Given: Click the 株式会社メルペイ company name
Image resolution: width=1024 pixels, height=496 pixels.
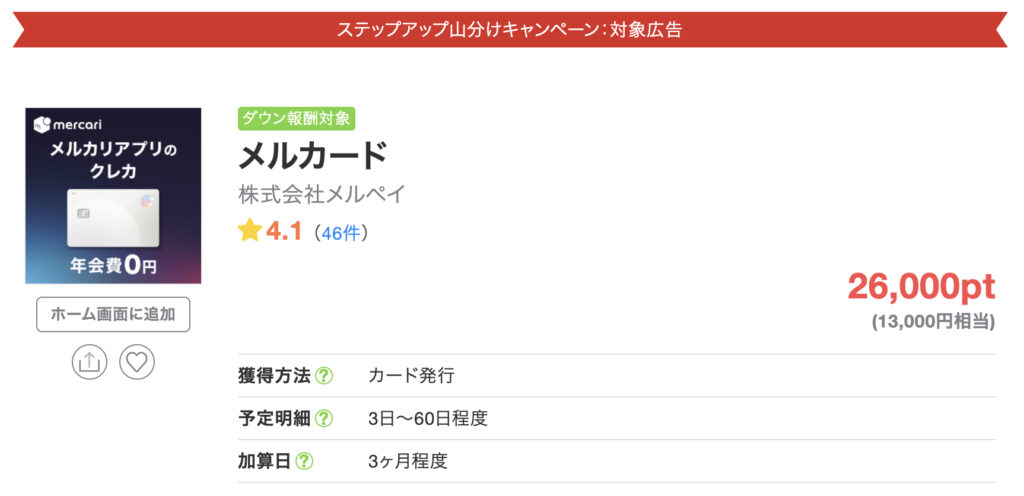Looking at the screenshot, I should coord(322,194).
